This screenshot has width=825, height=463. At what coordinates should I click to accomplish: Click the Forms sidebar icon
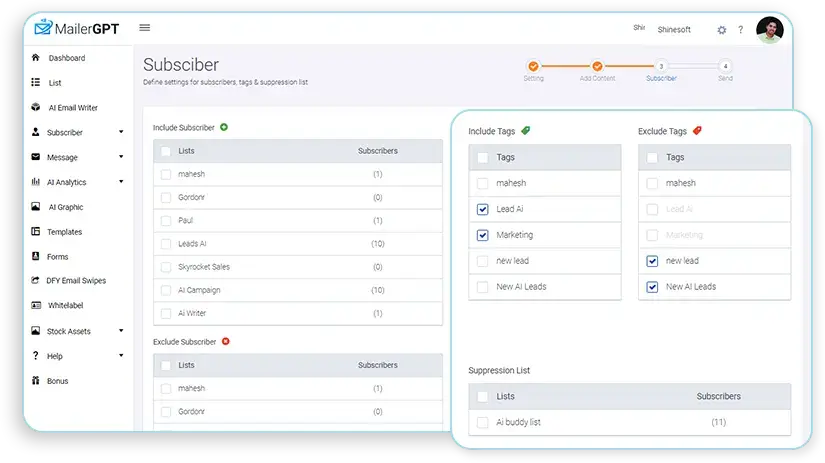[35, 256]
